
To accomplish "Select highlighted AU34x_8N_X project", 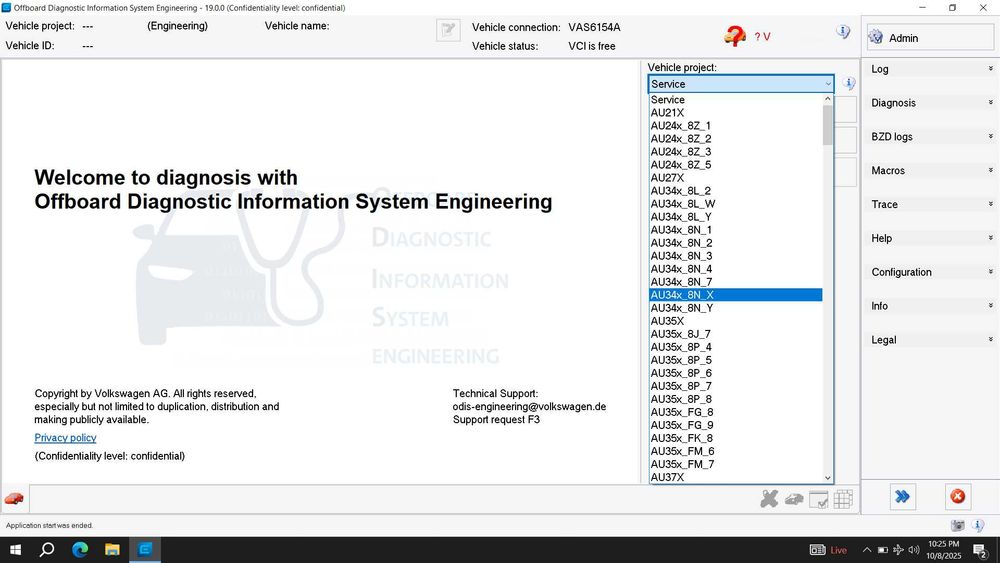I will tap(735, 295).
